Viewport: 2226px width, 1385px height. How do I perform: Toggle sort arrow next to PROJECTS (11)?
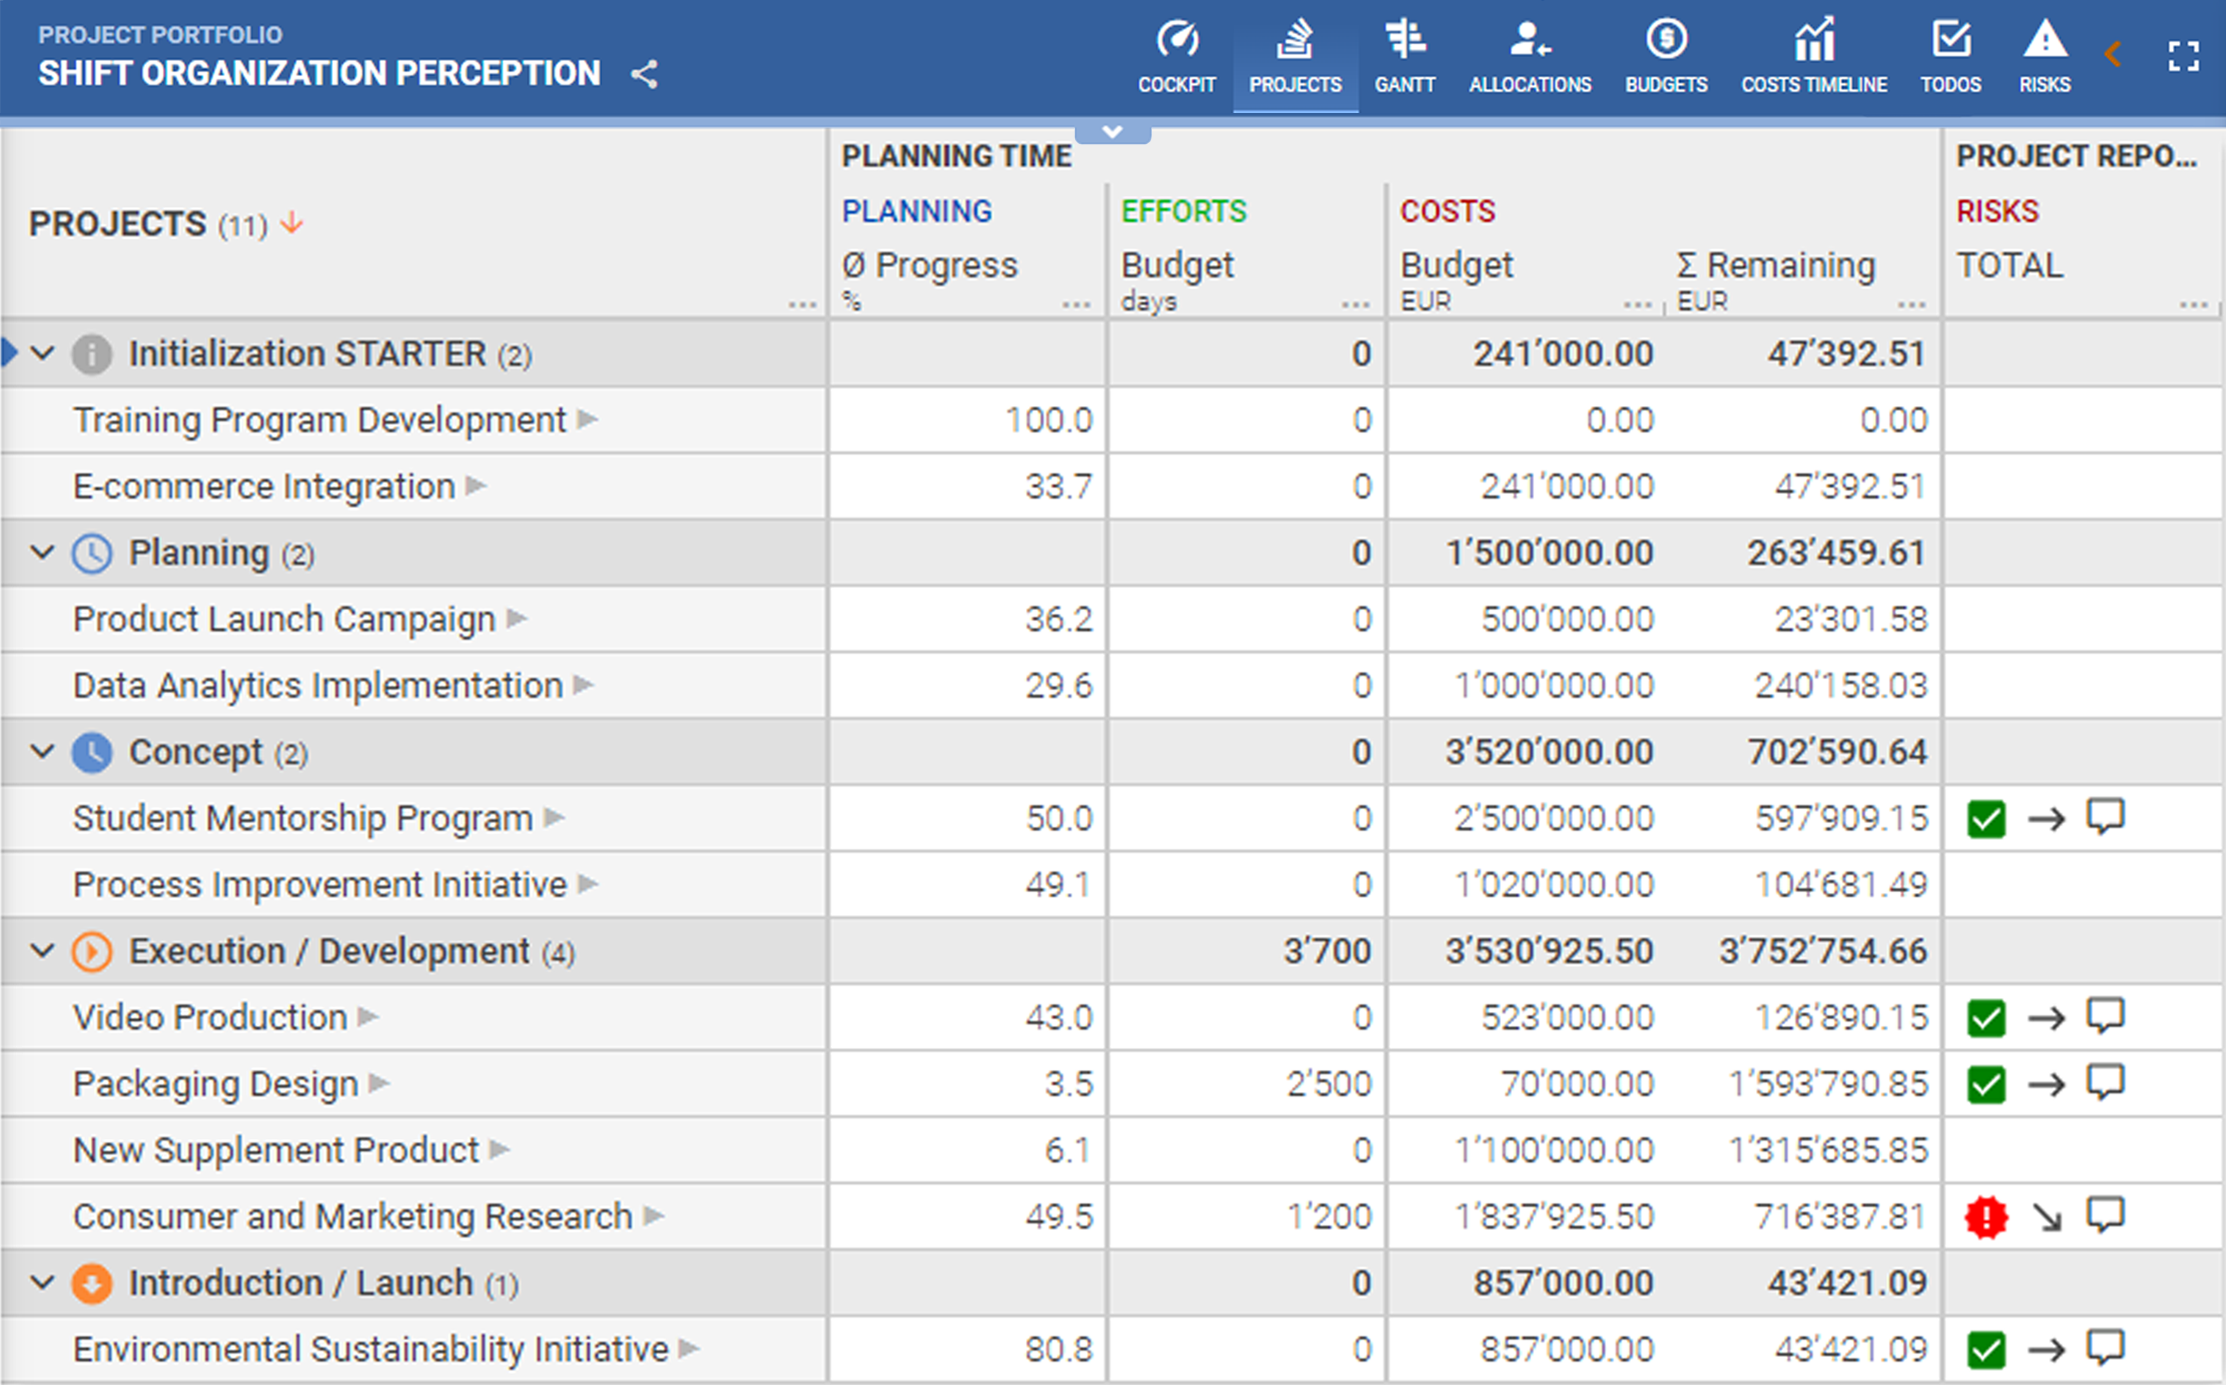pyautogui.click(x=292, y=222)
